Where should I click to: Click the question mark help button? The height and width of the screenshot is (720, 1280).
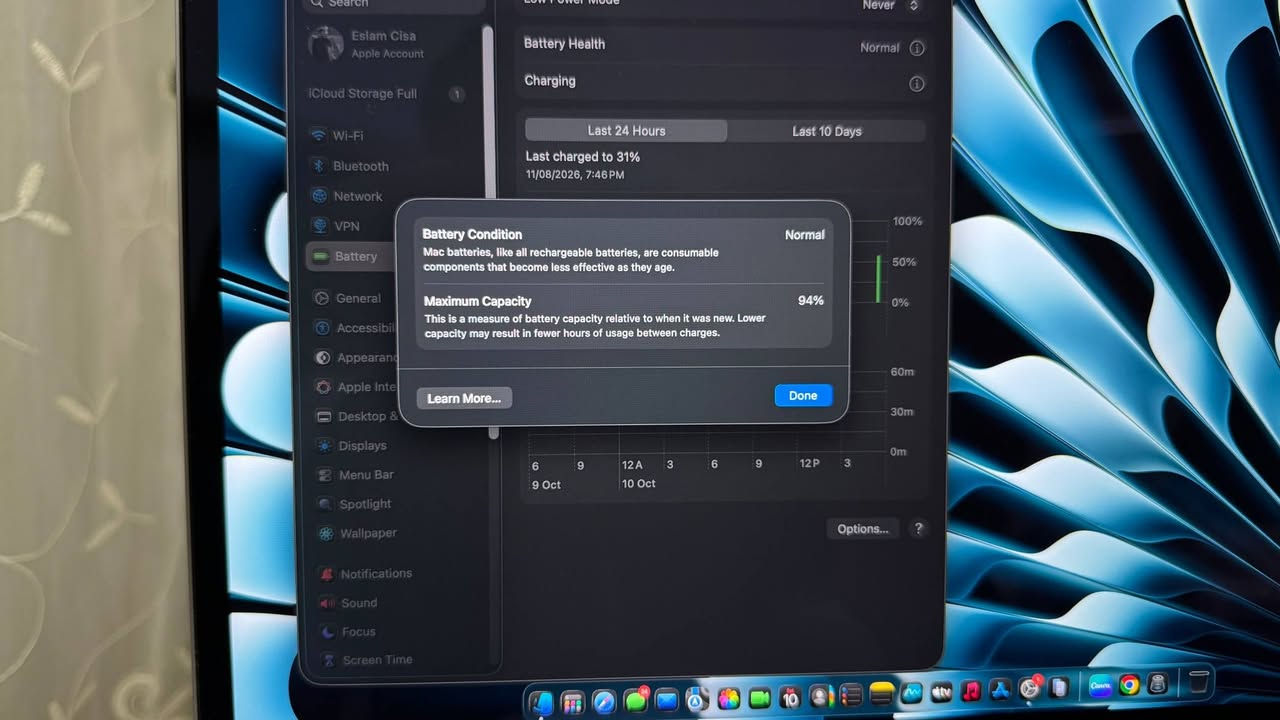(919, 529)
